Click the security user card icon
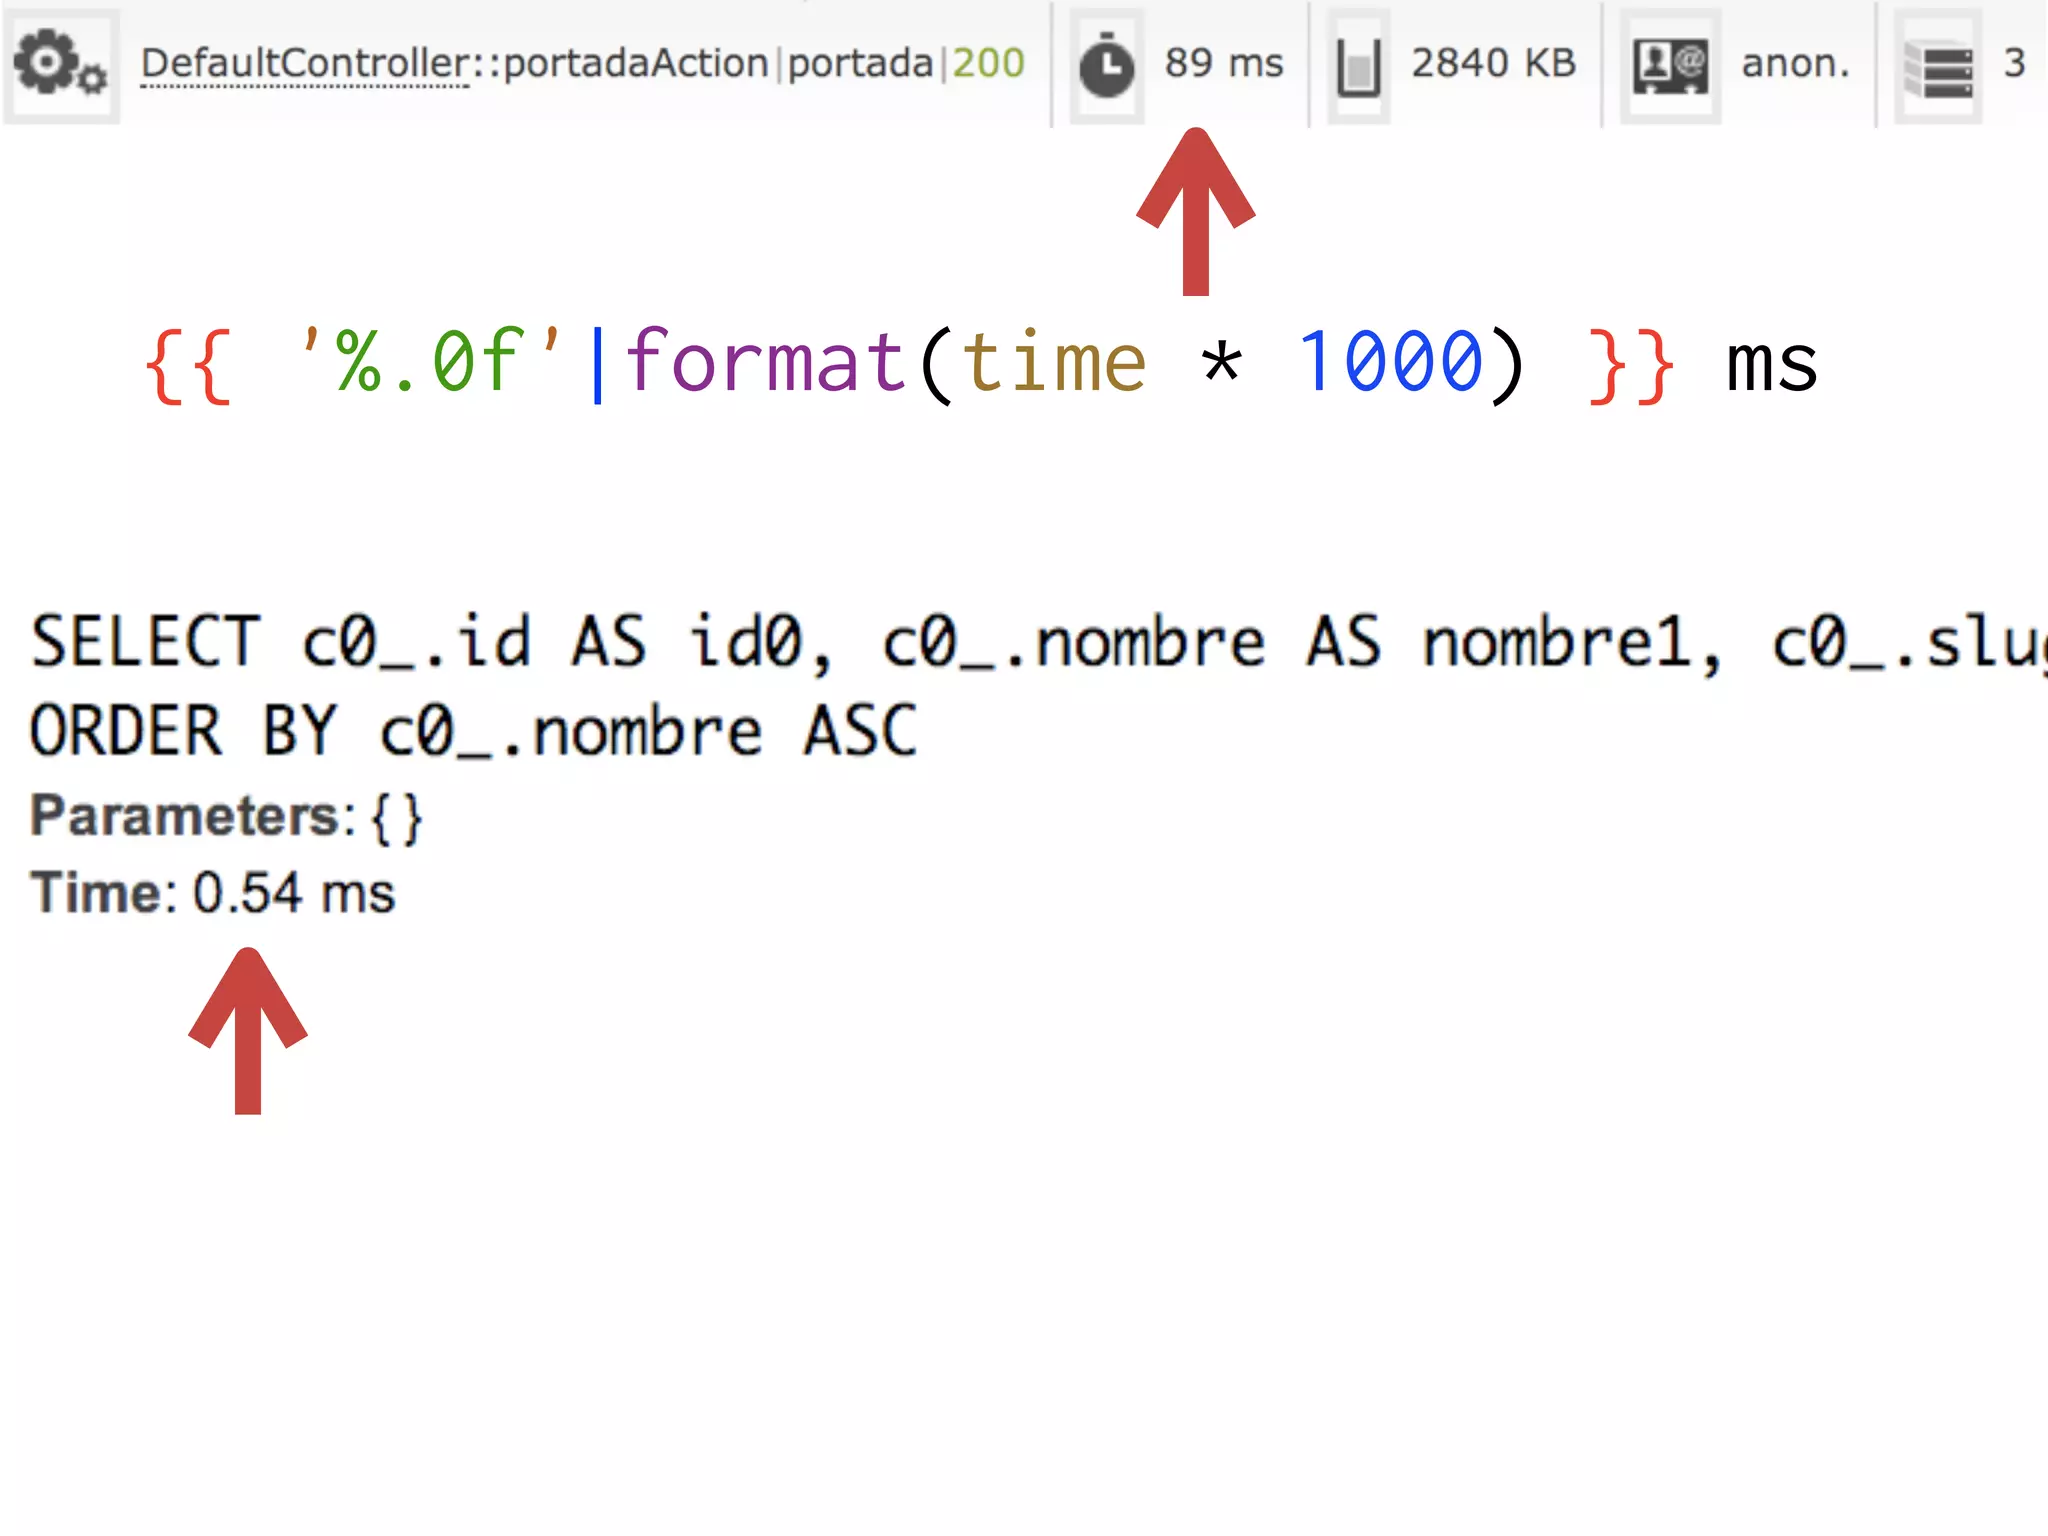Image resolution: width=2048 pixels, height=1536 pixels. [1669, 66]
